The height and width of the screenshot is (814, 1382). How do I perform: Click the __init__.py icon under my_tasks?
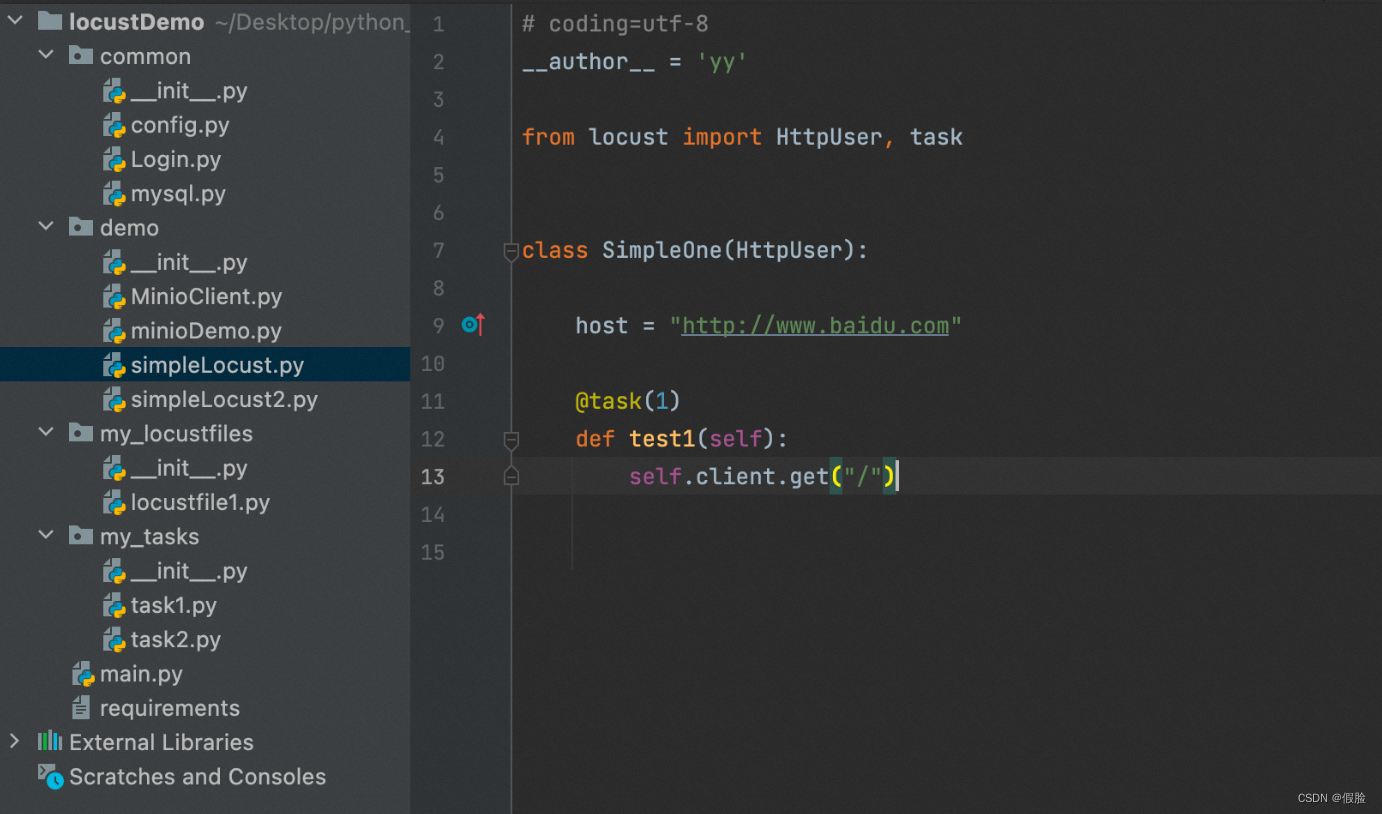click(114, 571)
